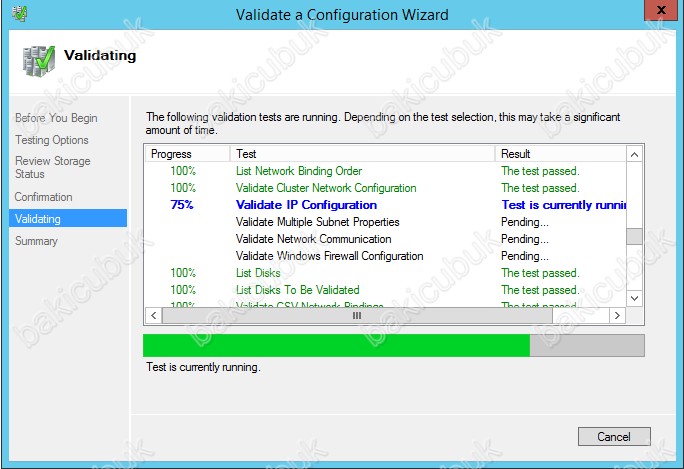This screenshot has height=469, width=684.
Task: Click the Summary step in sidebar
Action: click(x=36, y=241)
